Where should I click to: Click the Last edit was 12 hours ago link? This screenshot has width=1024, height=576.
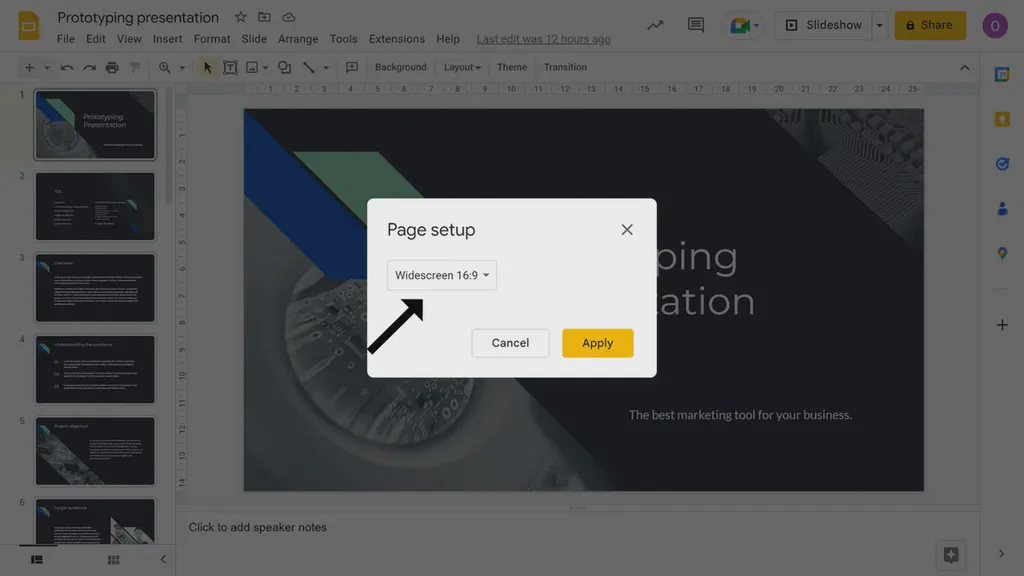[x=543, y=39]
